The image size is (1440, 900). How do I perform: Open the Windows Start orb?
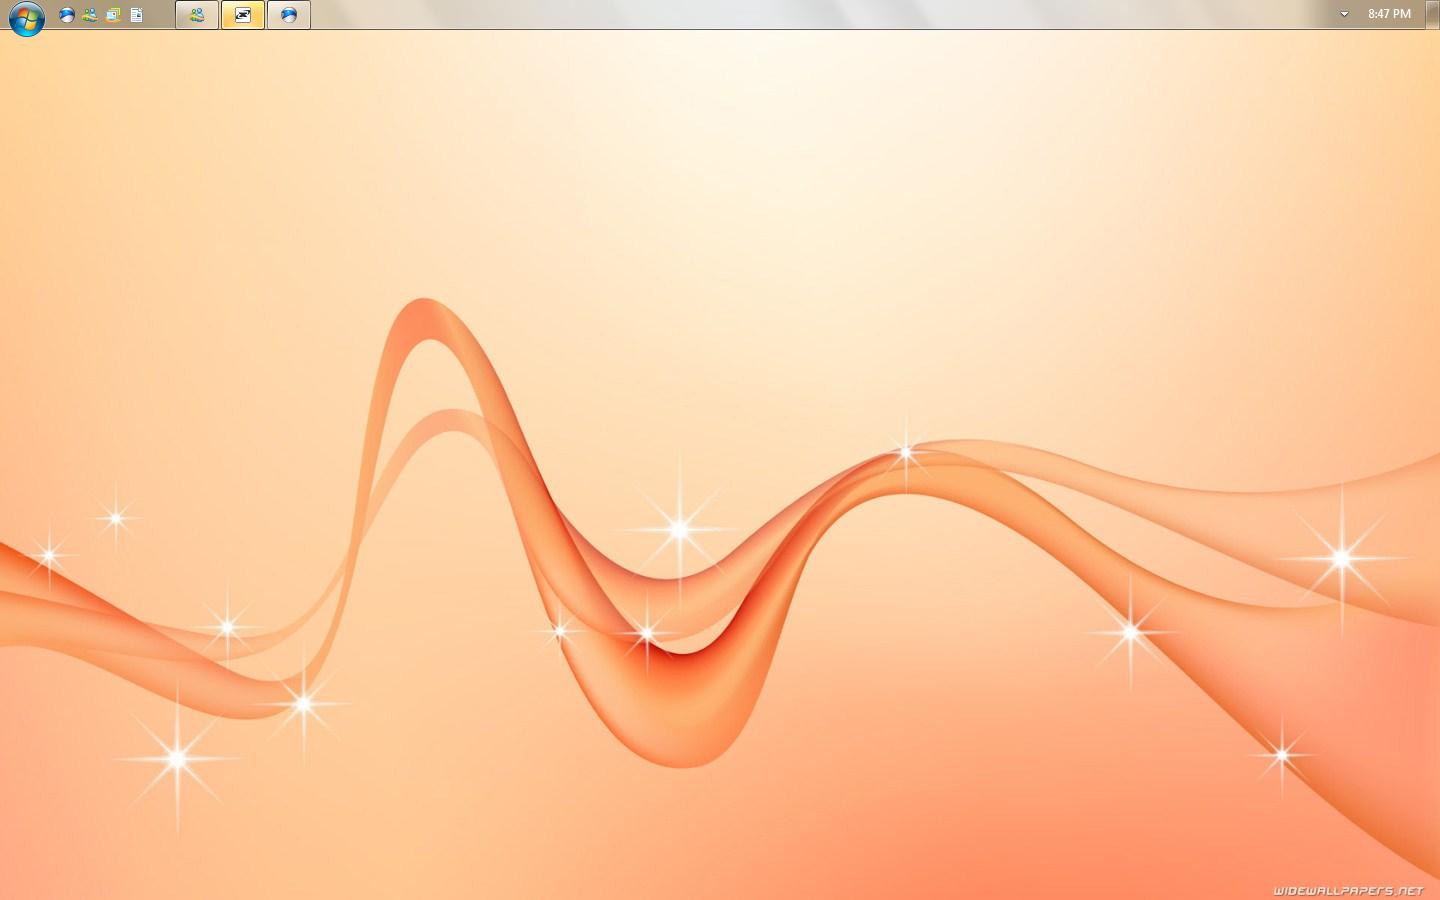tap(26, 17)
